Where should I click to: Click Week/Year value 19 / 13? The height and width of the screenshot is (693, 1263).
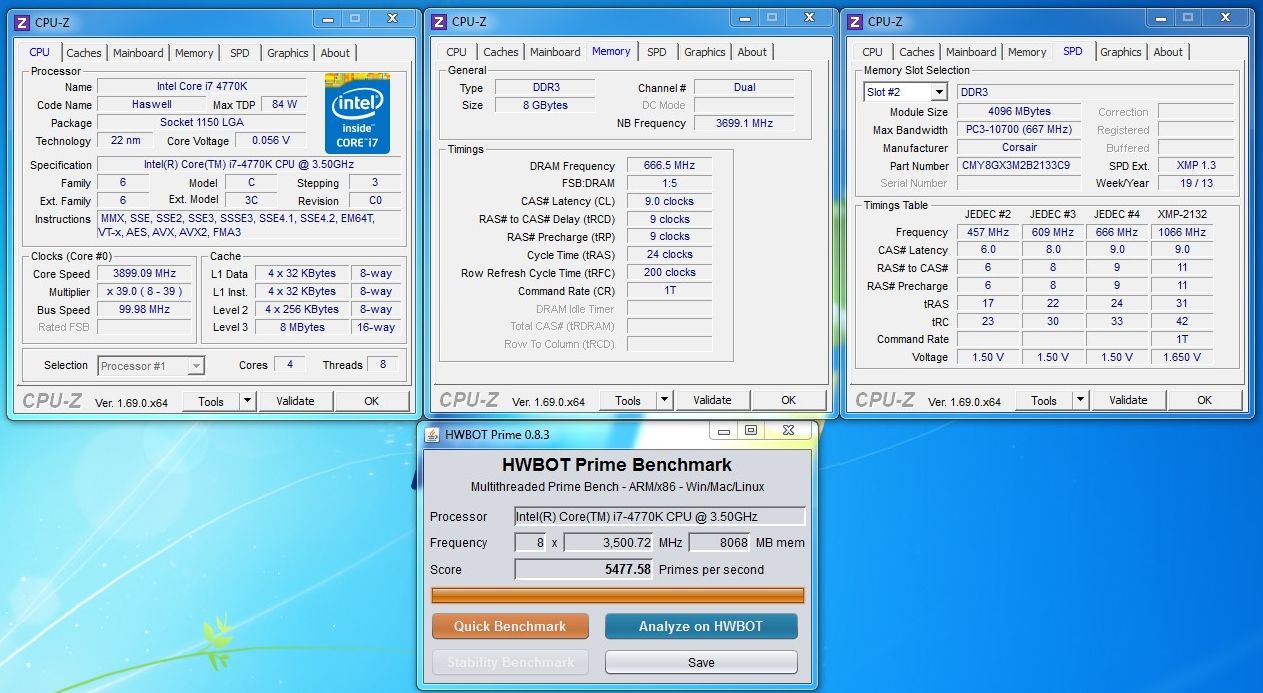point(1195,184)
